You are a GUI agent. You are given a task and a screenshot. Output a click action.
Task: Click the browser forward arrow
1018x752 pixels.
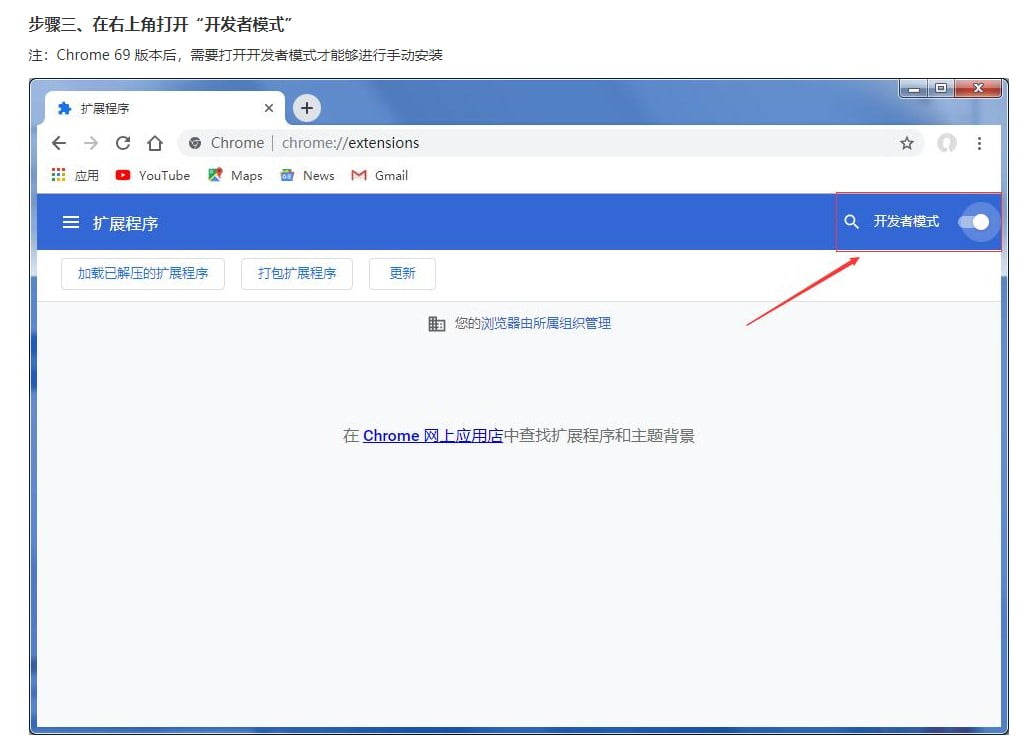pyautogui.click(x=91, y=143)
